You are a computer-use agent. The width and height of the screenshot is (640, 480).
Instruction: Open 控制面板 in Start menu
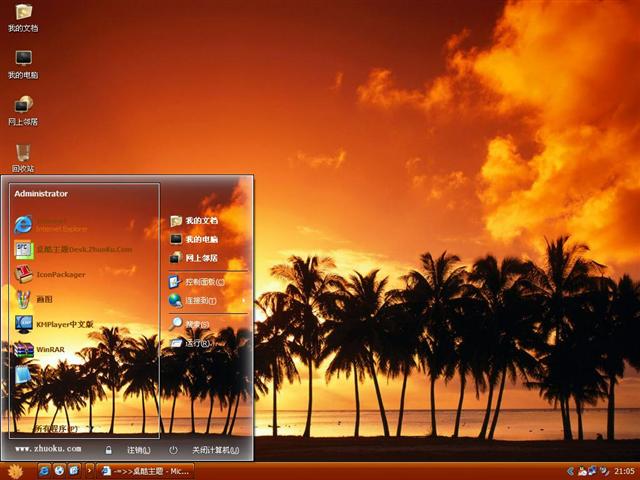click(203, 282)
